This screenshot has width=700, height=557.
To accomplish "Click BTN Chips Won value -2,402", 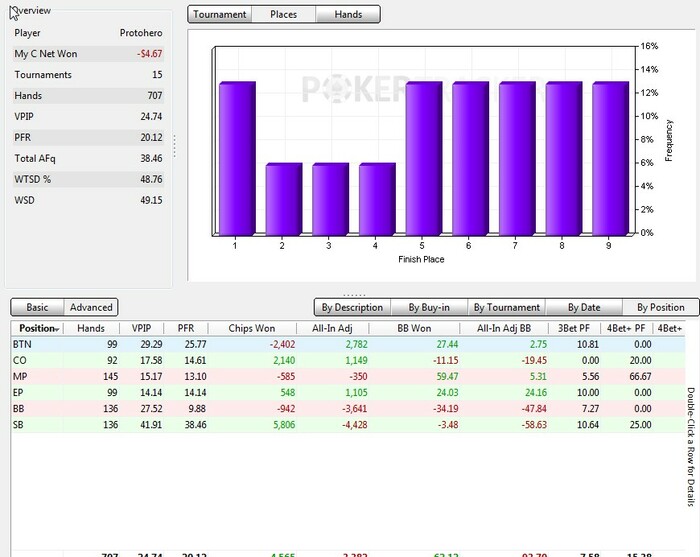I will tap(282, 344).
